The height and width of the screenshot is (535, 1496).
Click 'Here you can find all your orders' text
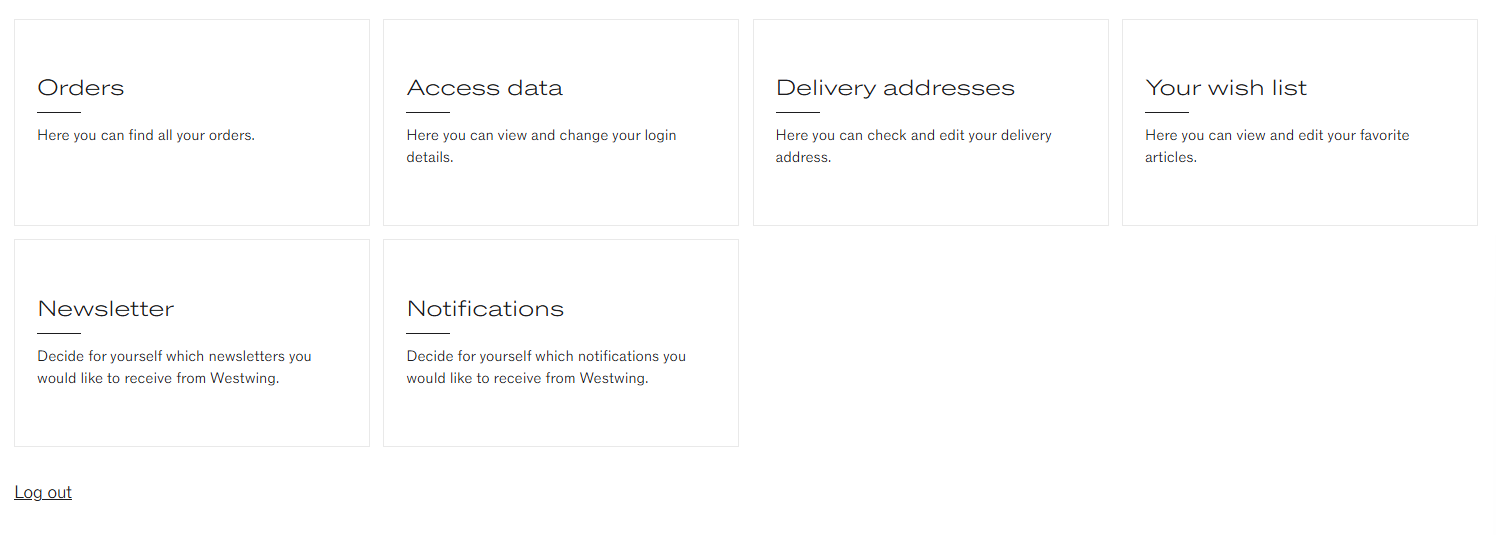click(x=146, y=135)
